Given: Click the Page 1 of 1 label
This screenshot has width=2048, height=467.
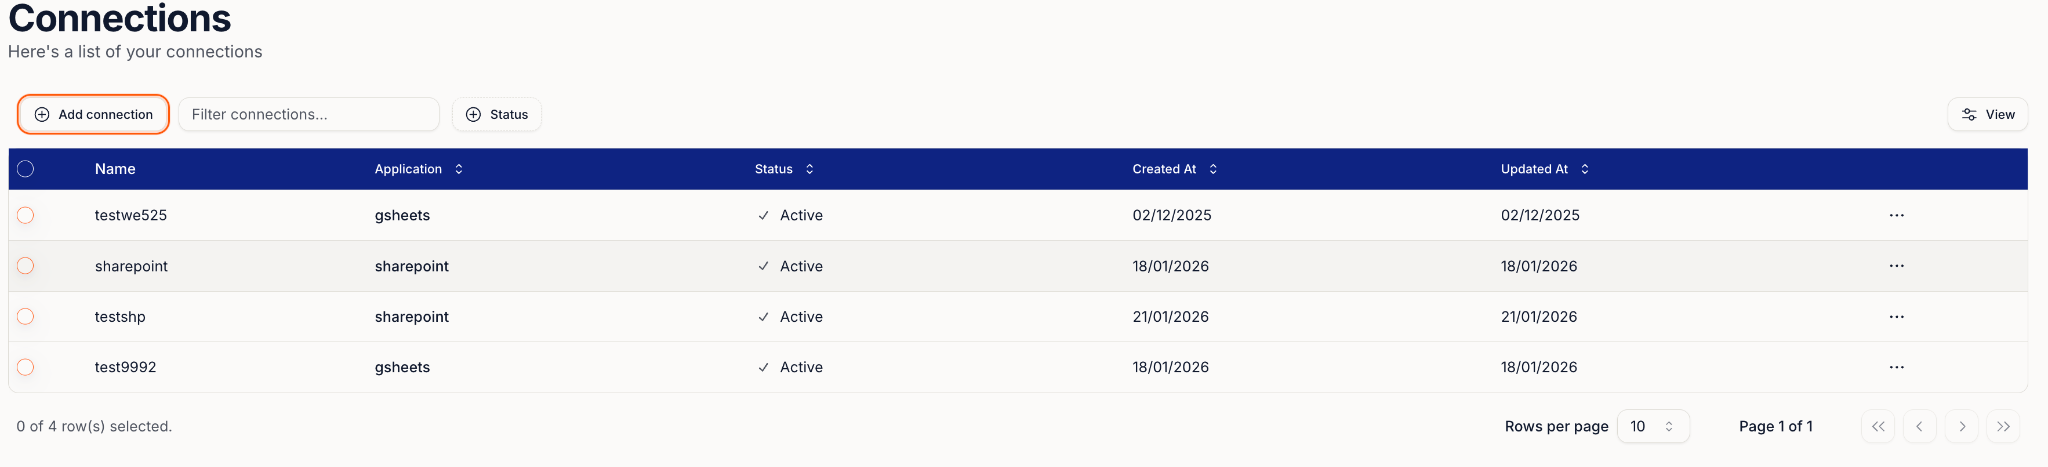Looking at the screenshot, I should [x=1776, y=426].
